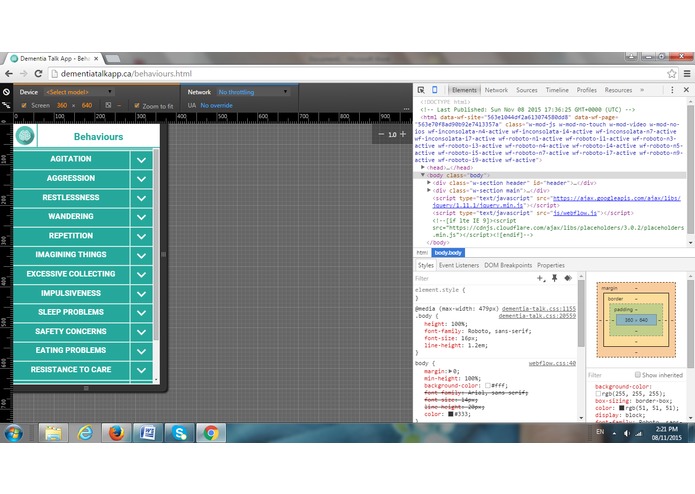The height and width of the screenshot is (494, 695).
Task: Show more DevTools tabs chevron
Action: point(642,90)
